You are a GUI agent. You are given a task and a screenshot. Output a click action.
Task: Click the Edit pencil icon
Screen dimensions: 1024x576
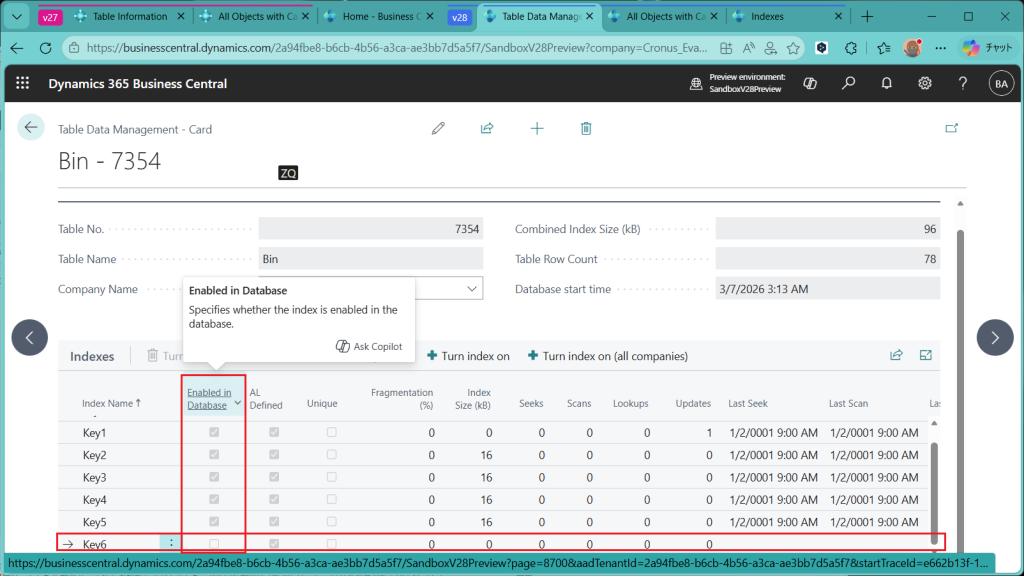(x=438, y=128)
